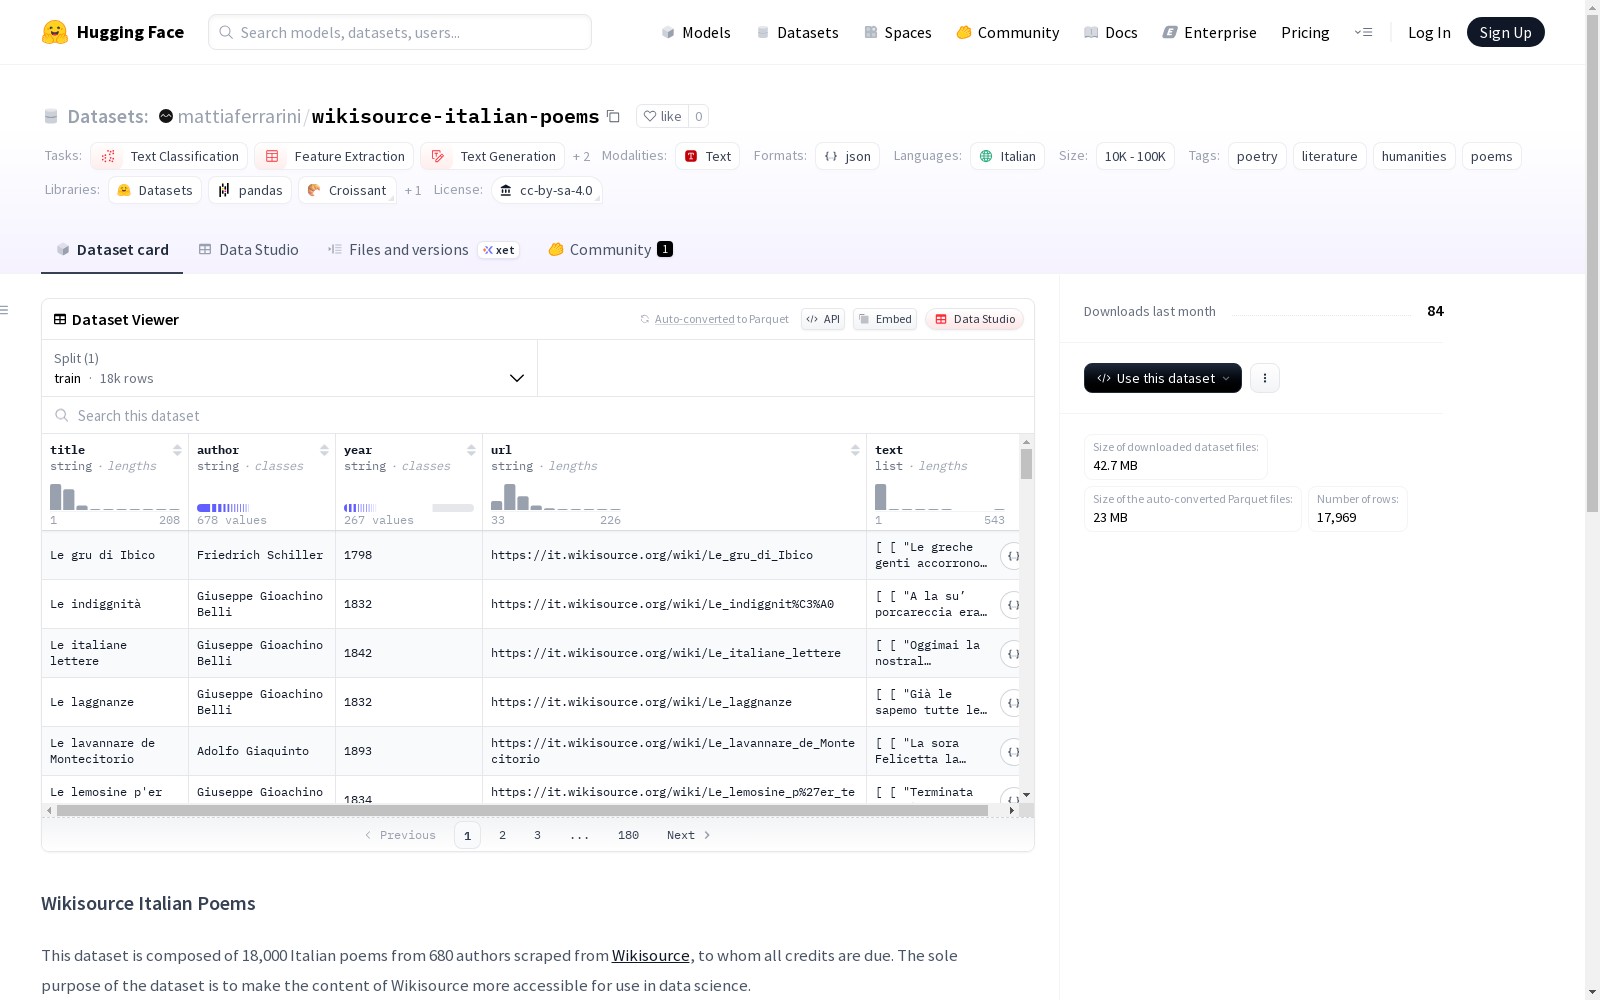Click the pandas library tag
The image size is (1600, 1000).
pyautogui.click(x=250, y=190)
